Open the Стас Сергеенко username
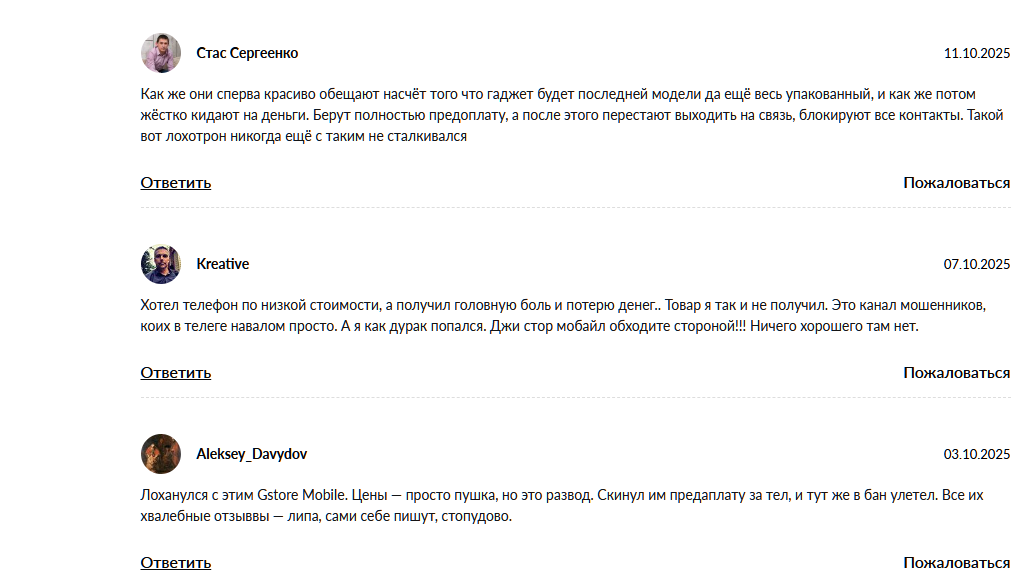1029x585 pixels. point(247,53)
